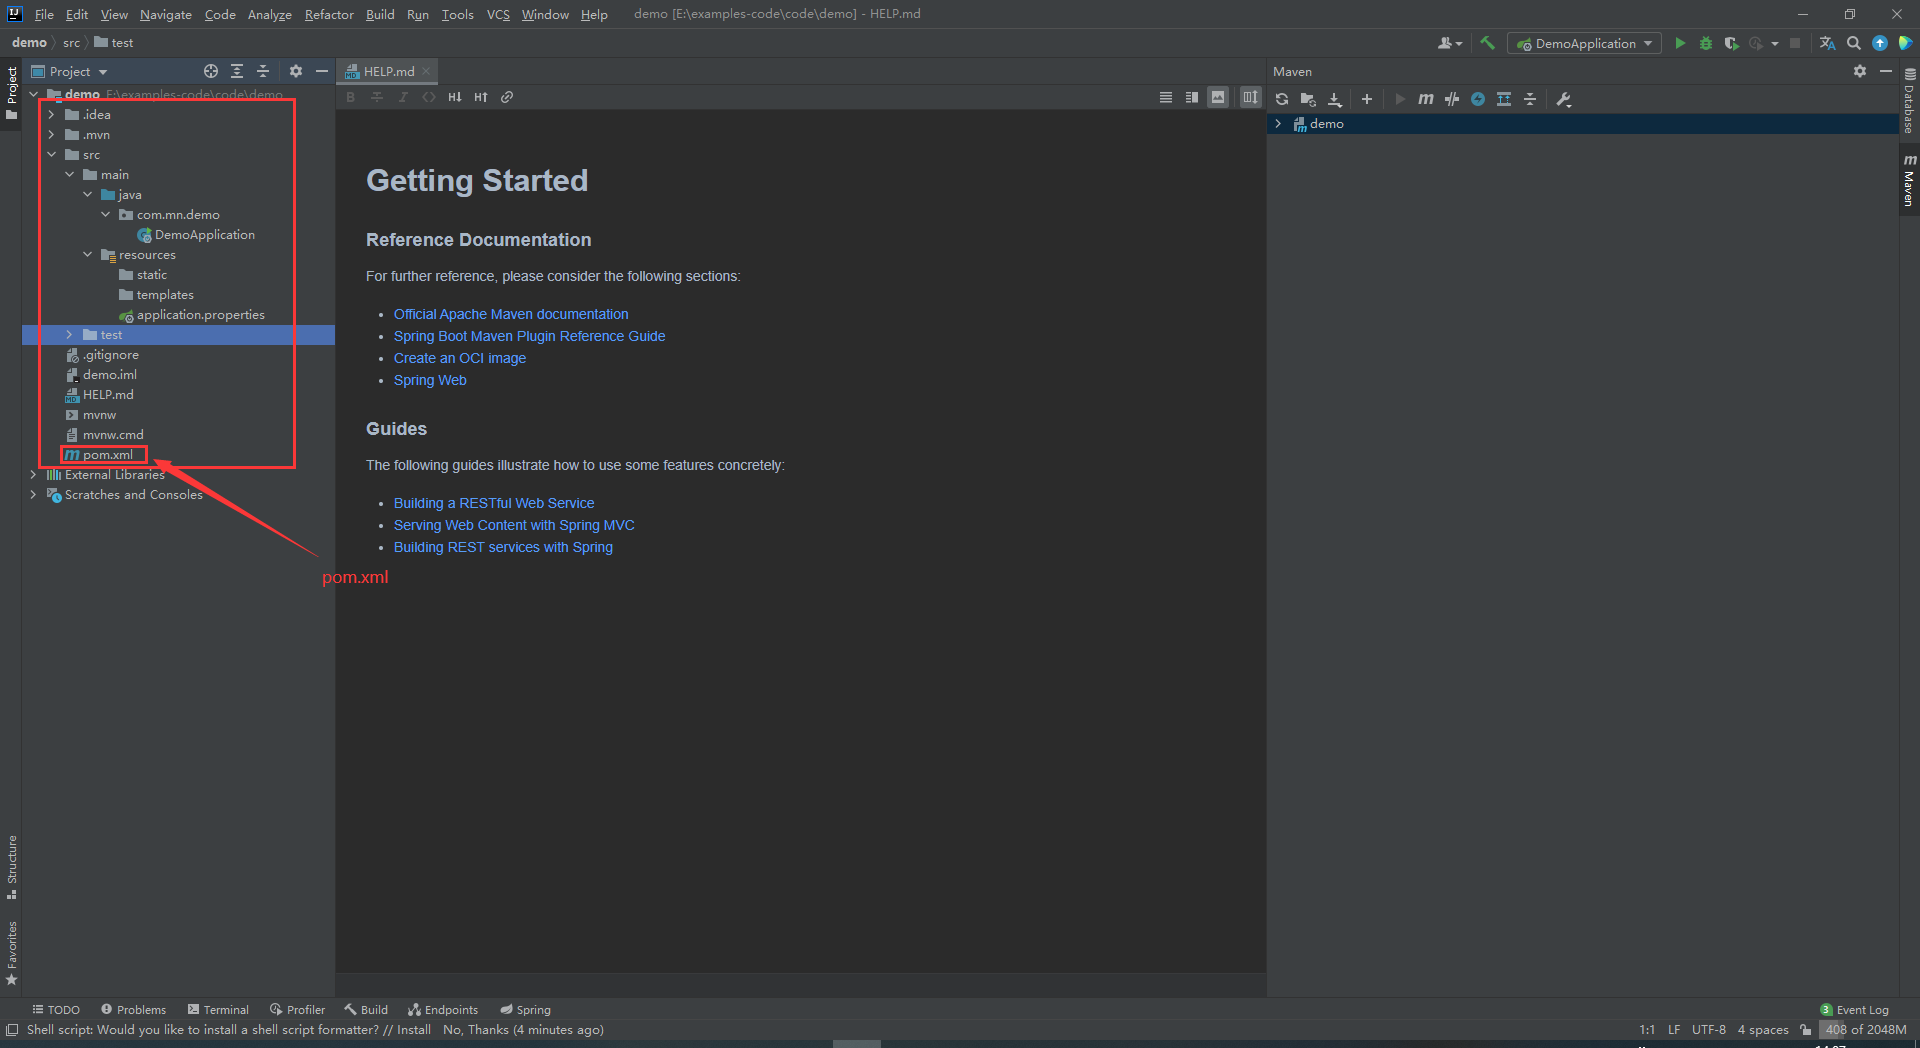Image resolution: width=1920 pixels, height=1048 pixels.
Task: Expand demo node in Maven tree
Action: coord(1278,124)
